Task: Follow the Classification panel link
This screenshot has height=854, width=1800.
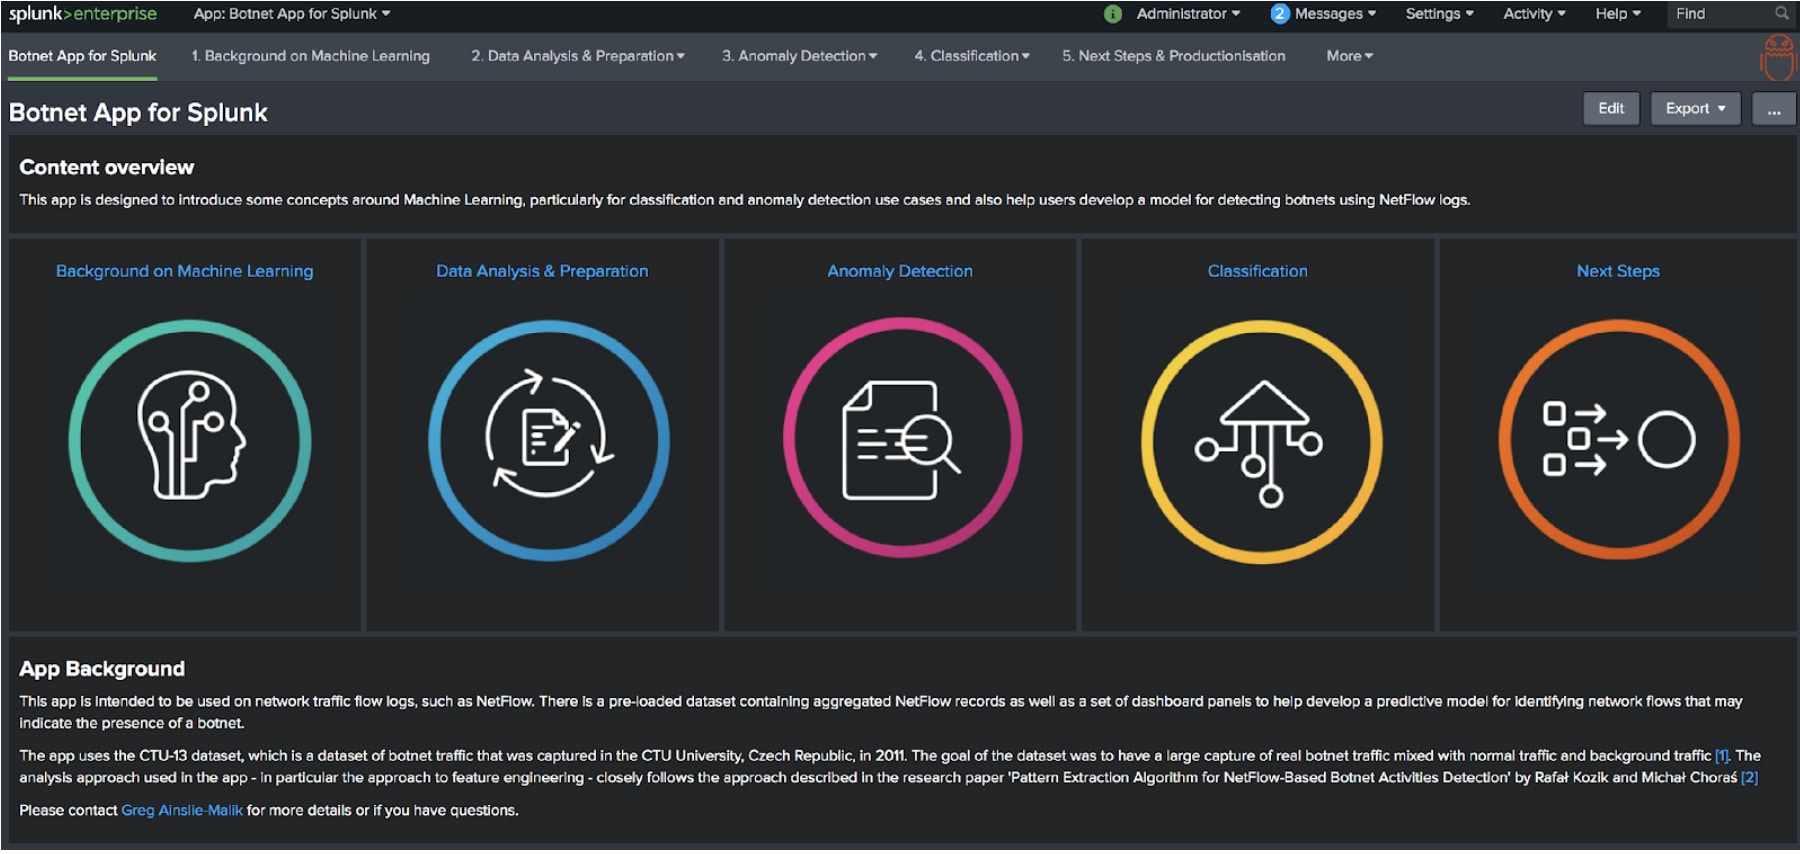Action: [x=1257, y=271]
